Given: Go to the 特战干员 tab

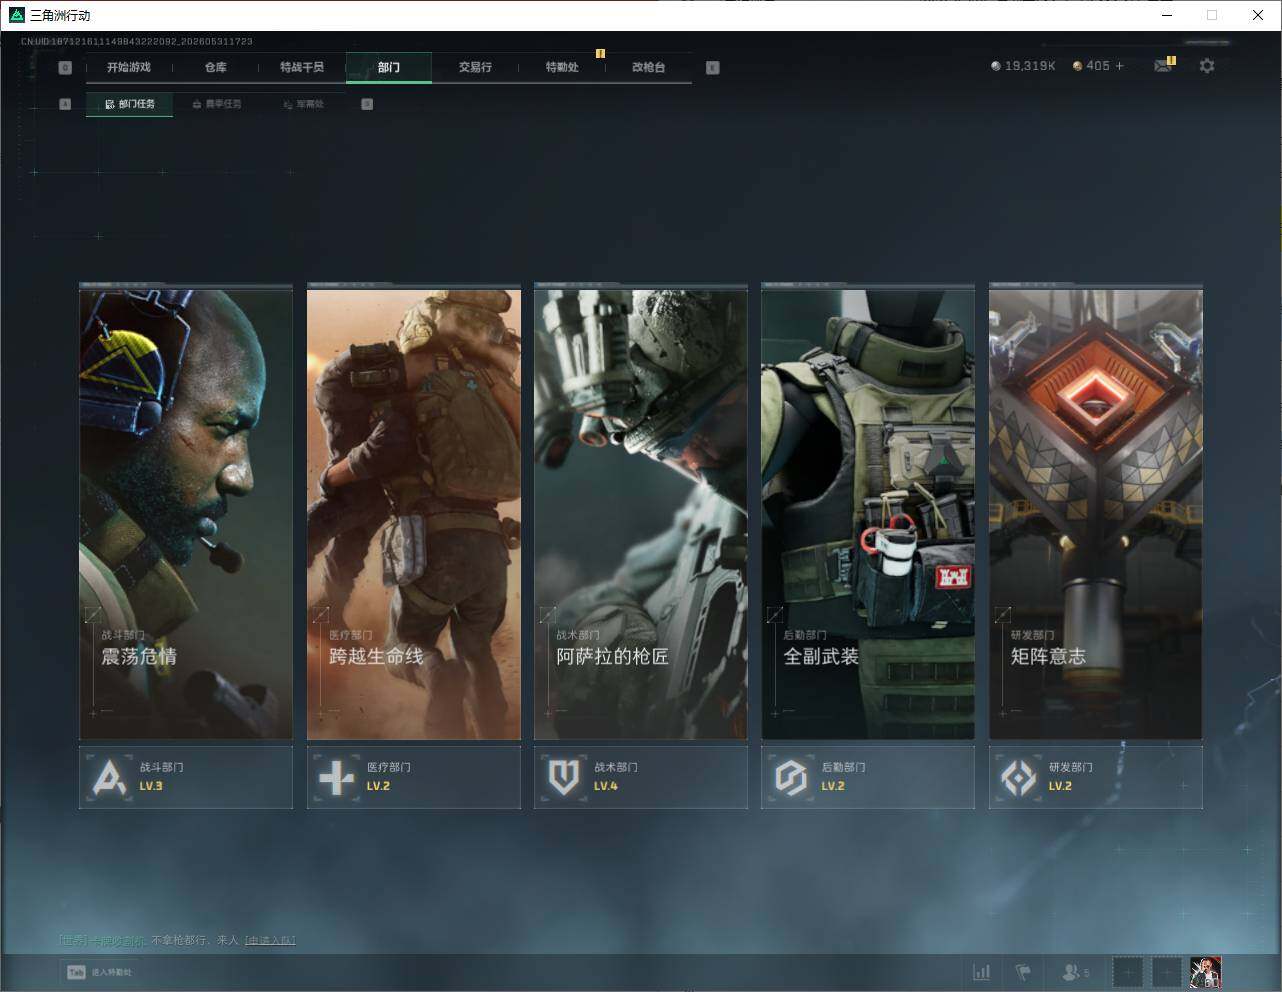Looking at the screenshot, I should 302,67.
